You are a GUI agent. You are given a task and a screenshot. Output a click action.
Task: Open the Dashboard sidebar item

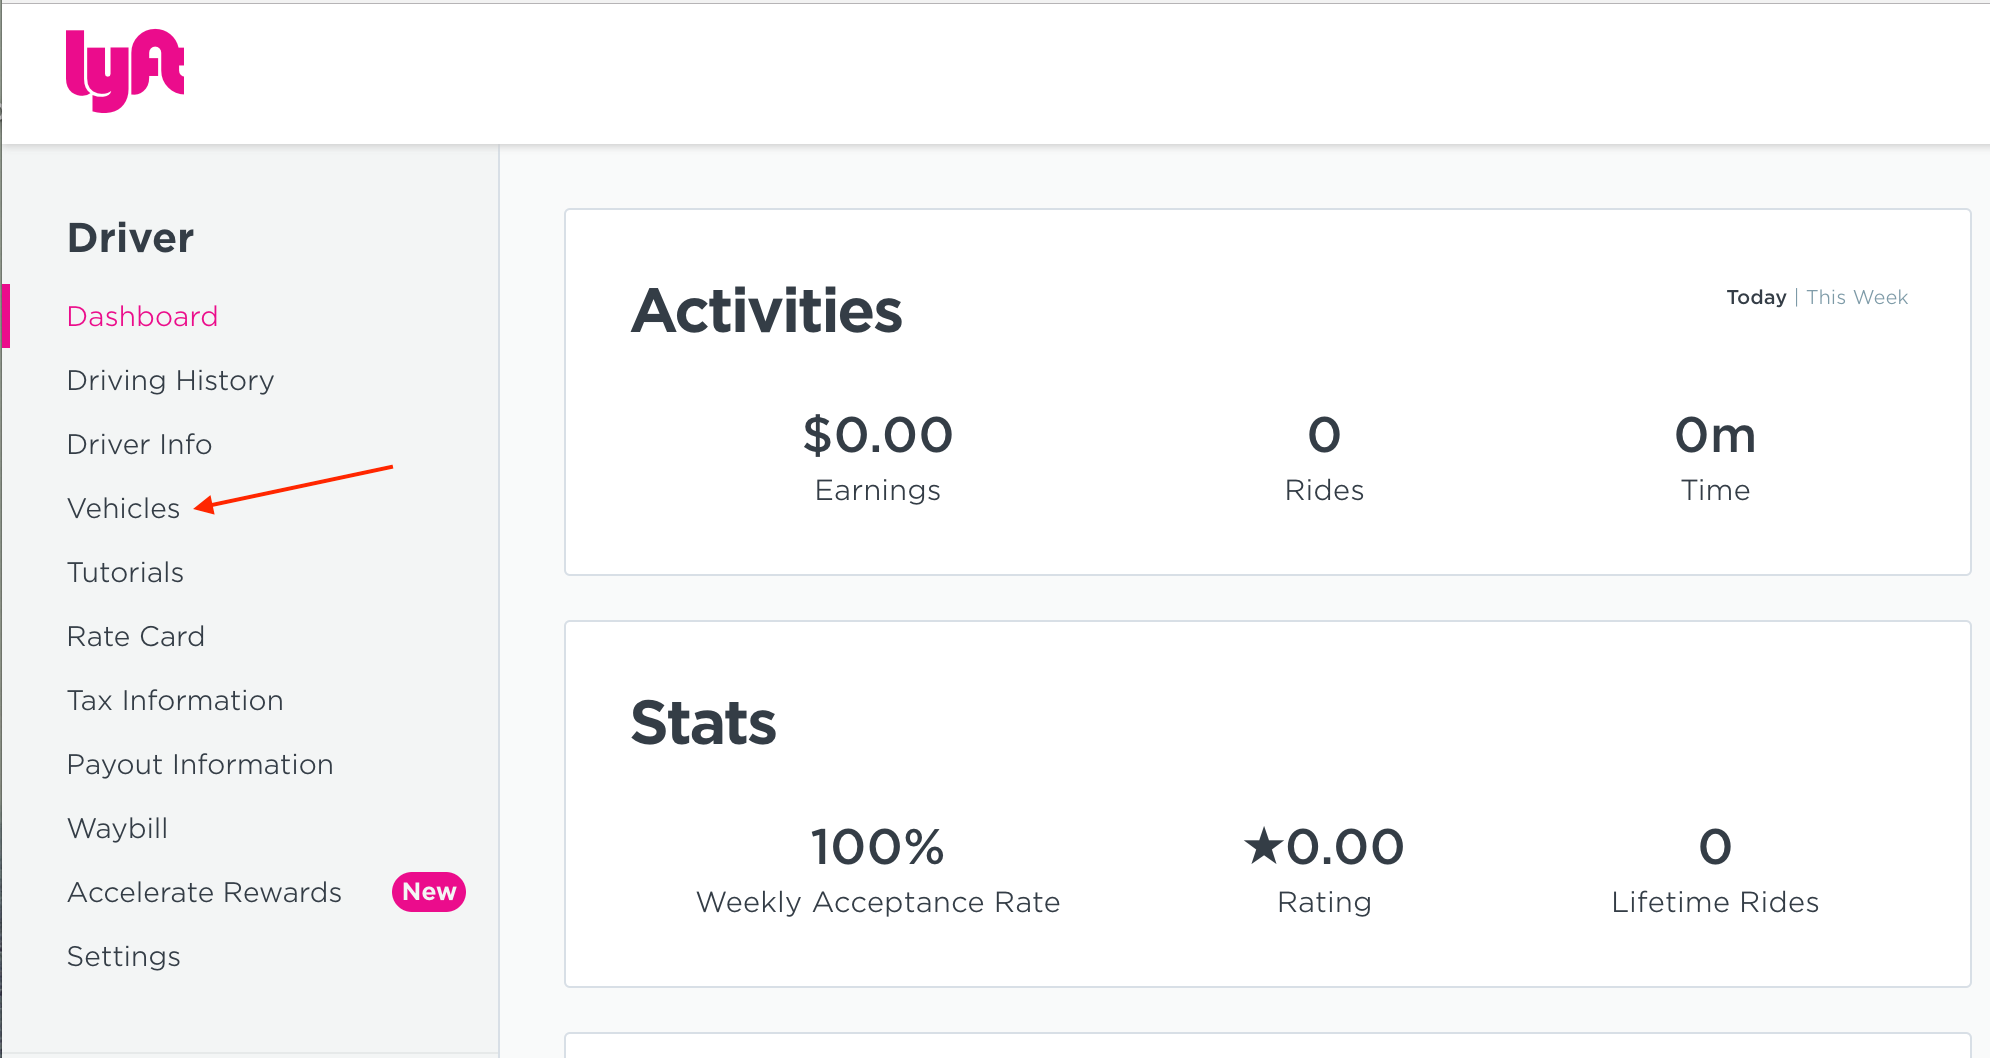pos(142,317)
